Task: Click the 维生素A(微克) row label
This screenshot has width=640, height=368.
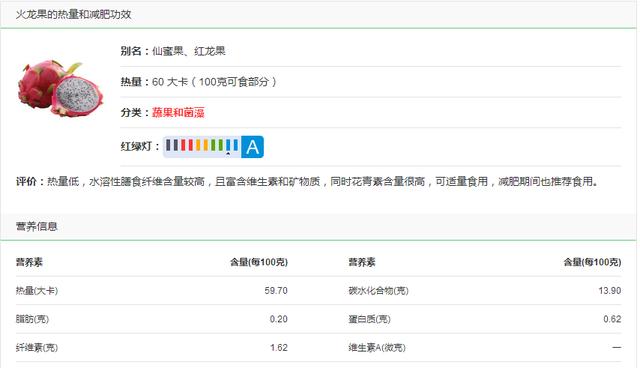Action: point(377,348)
